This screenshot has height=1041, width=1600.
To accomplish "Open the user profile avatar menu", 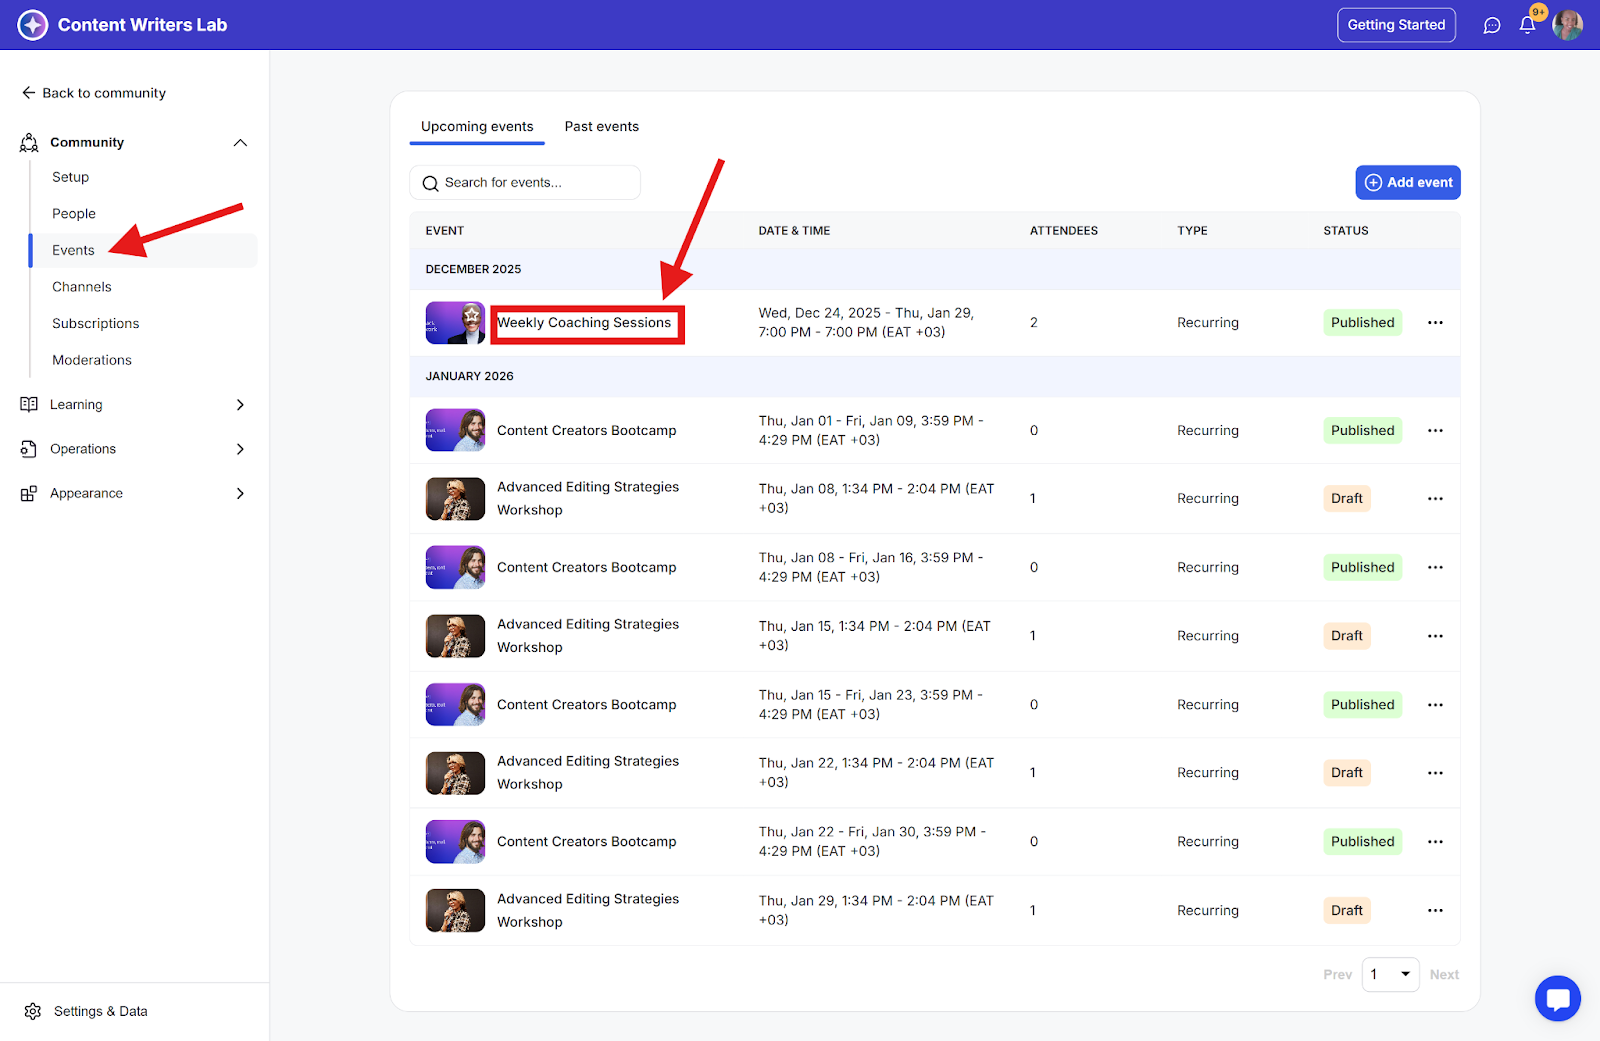I will 1567,25.
